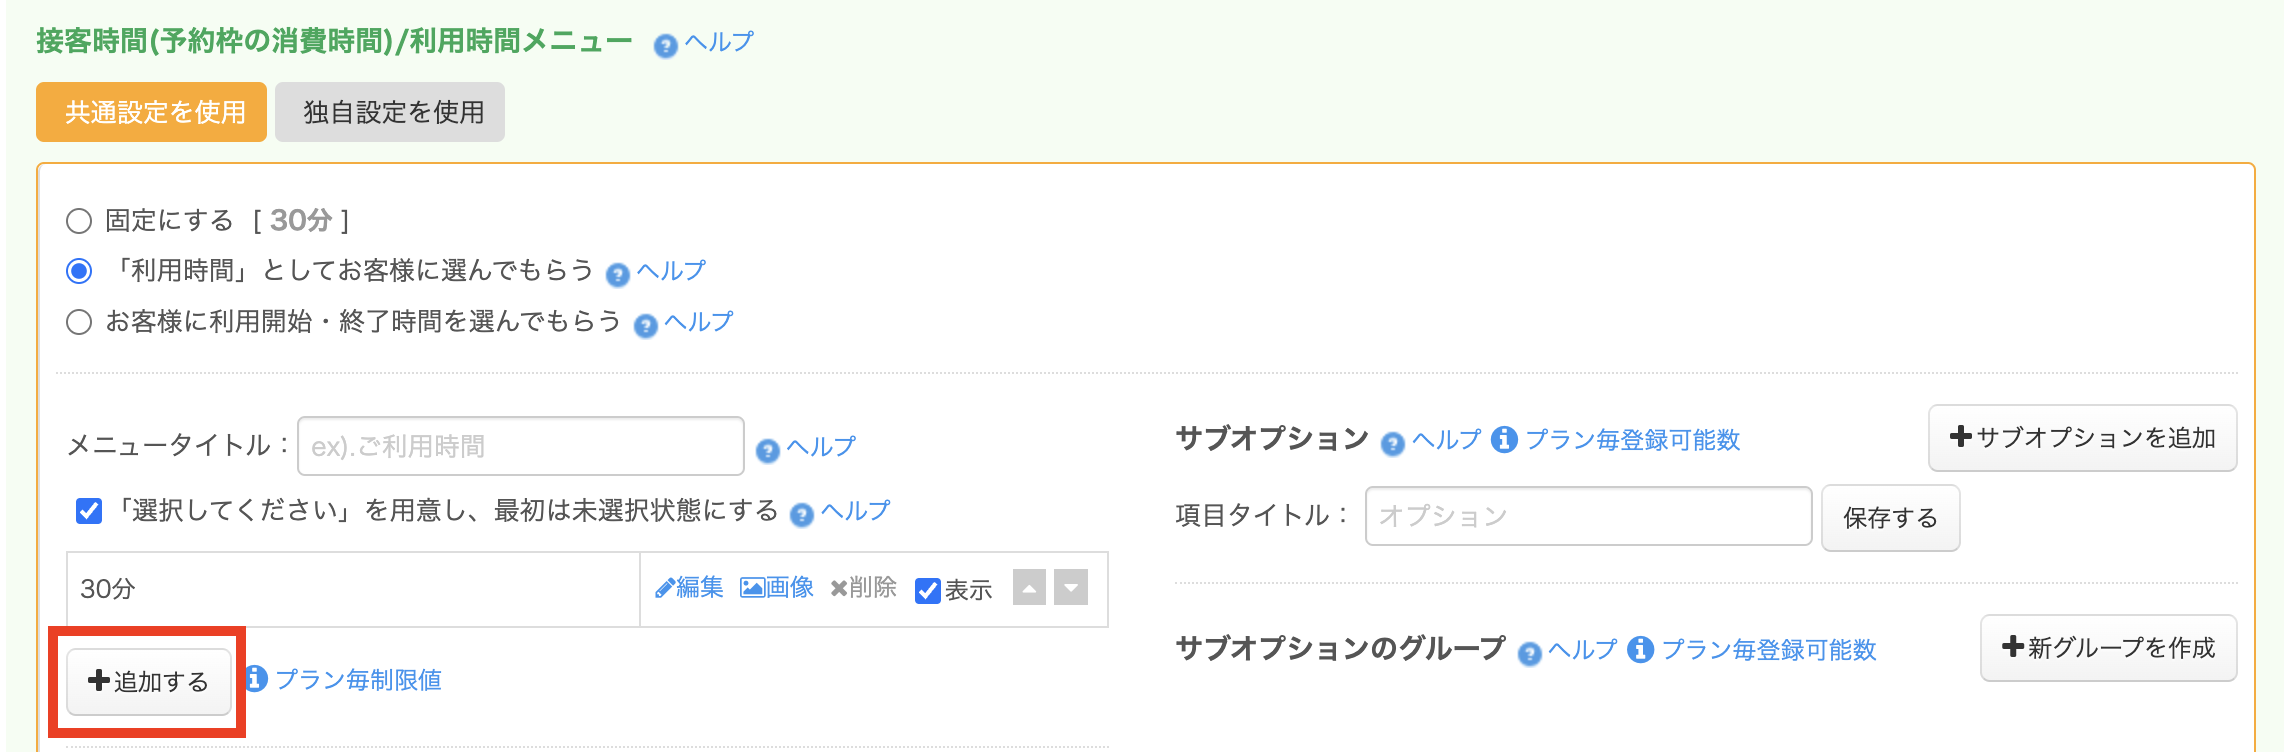Viewport: 2284px width, 752px height.
Task: Switch to 独自設定を使用 tab
Action: [x=390, y=112]
